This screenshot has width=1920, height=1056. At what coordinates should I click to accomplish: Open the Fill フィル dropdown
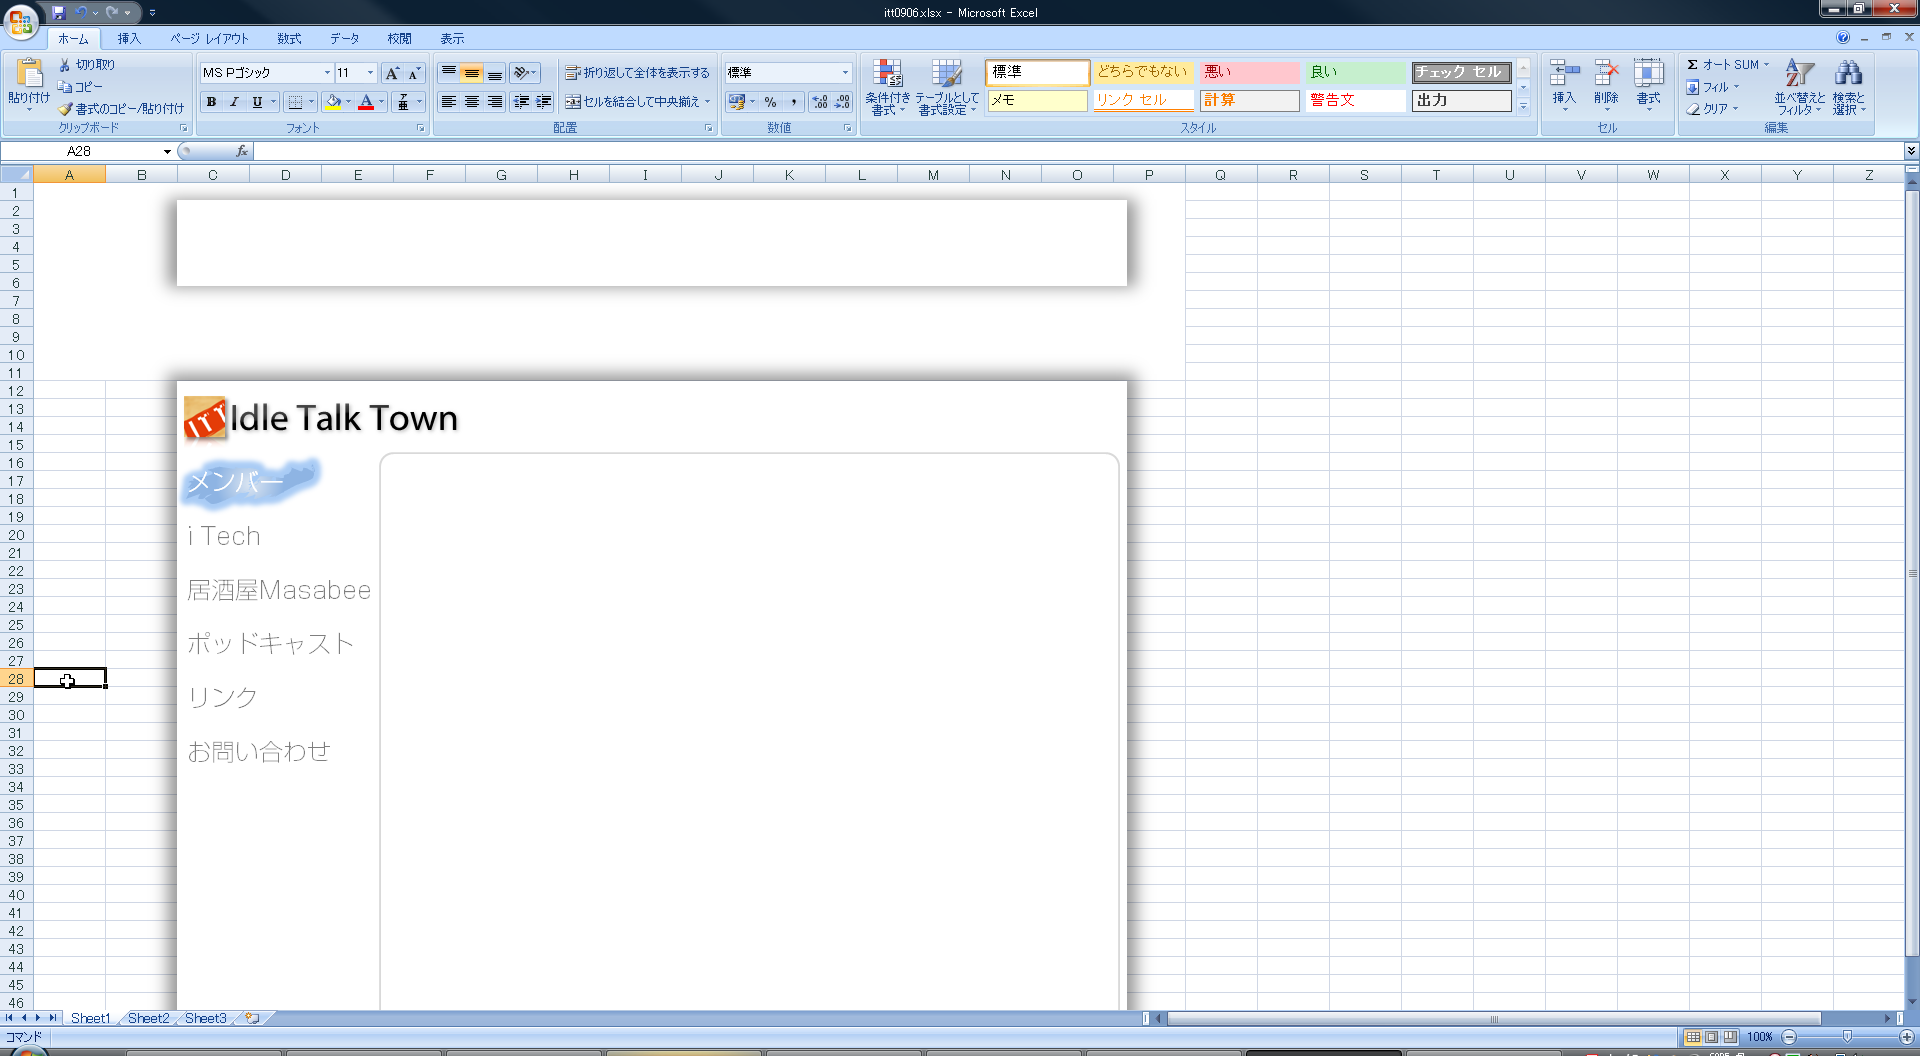tap(1714, 87)
